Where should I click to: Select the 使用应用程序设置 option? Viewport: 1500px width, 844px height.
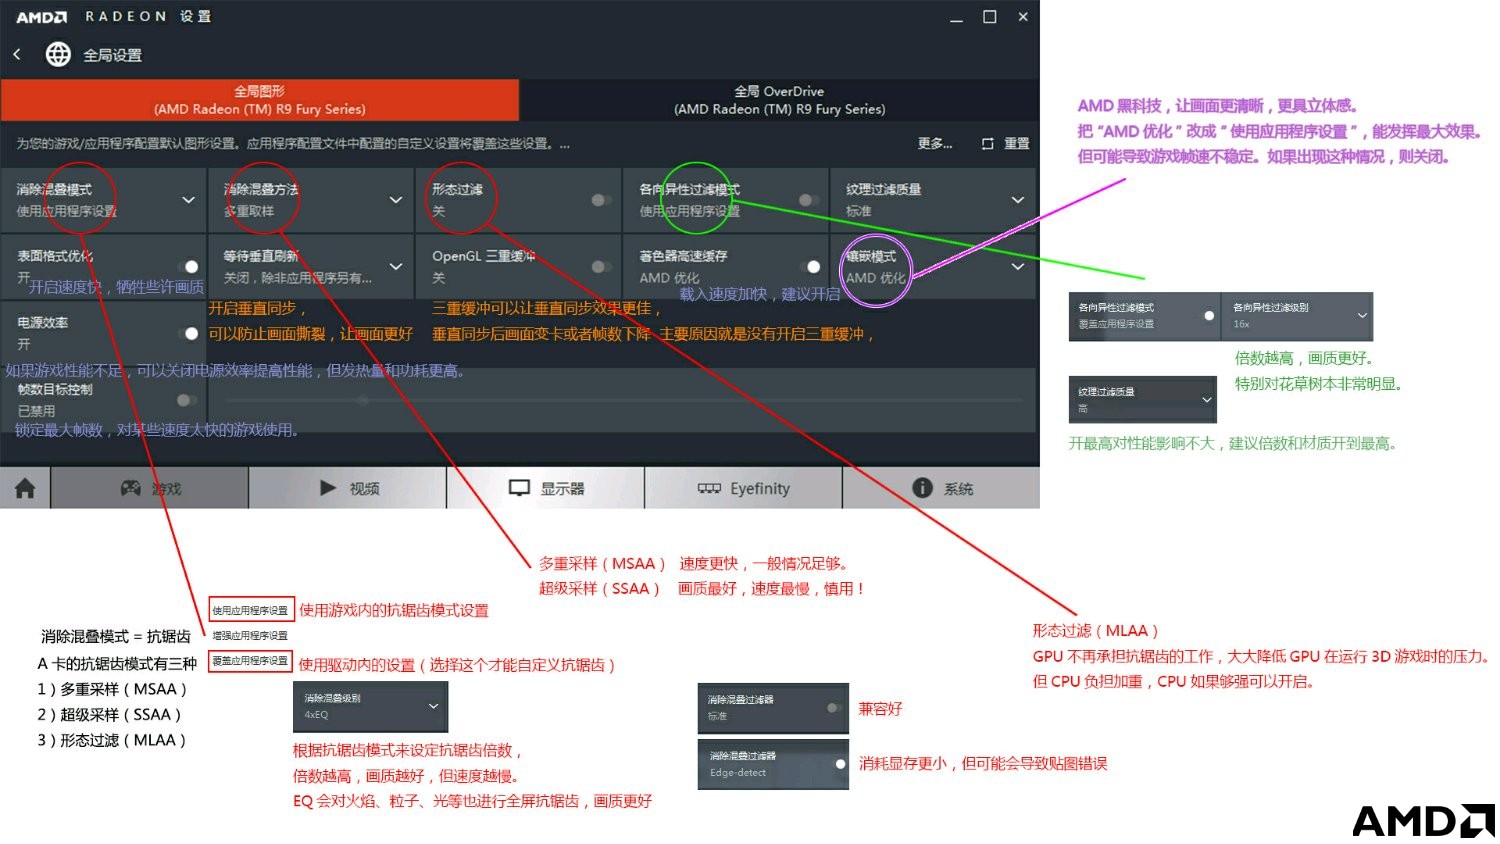pos(250,610)
